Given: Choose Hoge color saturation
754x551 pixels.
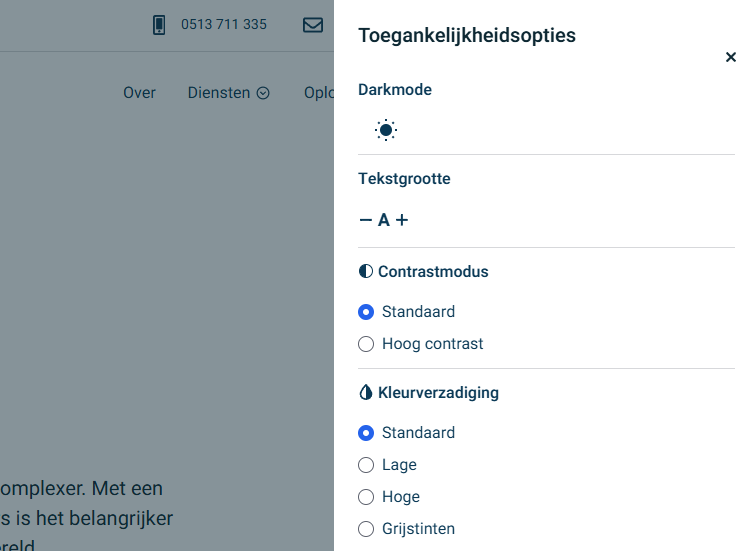Looking at the screenshot, I should pos(366,497).
